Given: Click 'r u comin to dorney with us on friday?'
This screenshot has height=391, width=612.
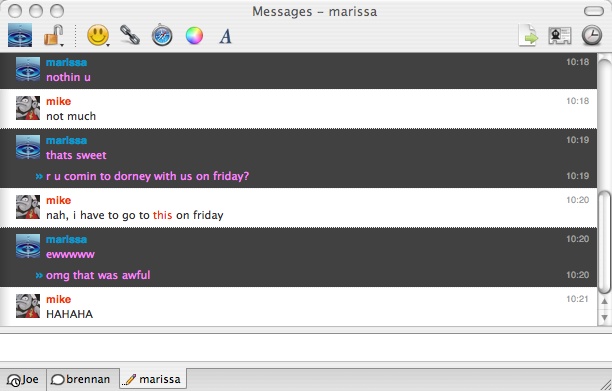Looking at the screenshot, I should [x=148, y=176].
